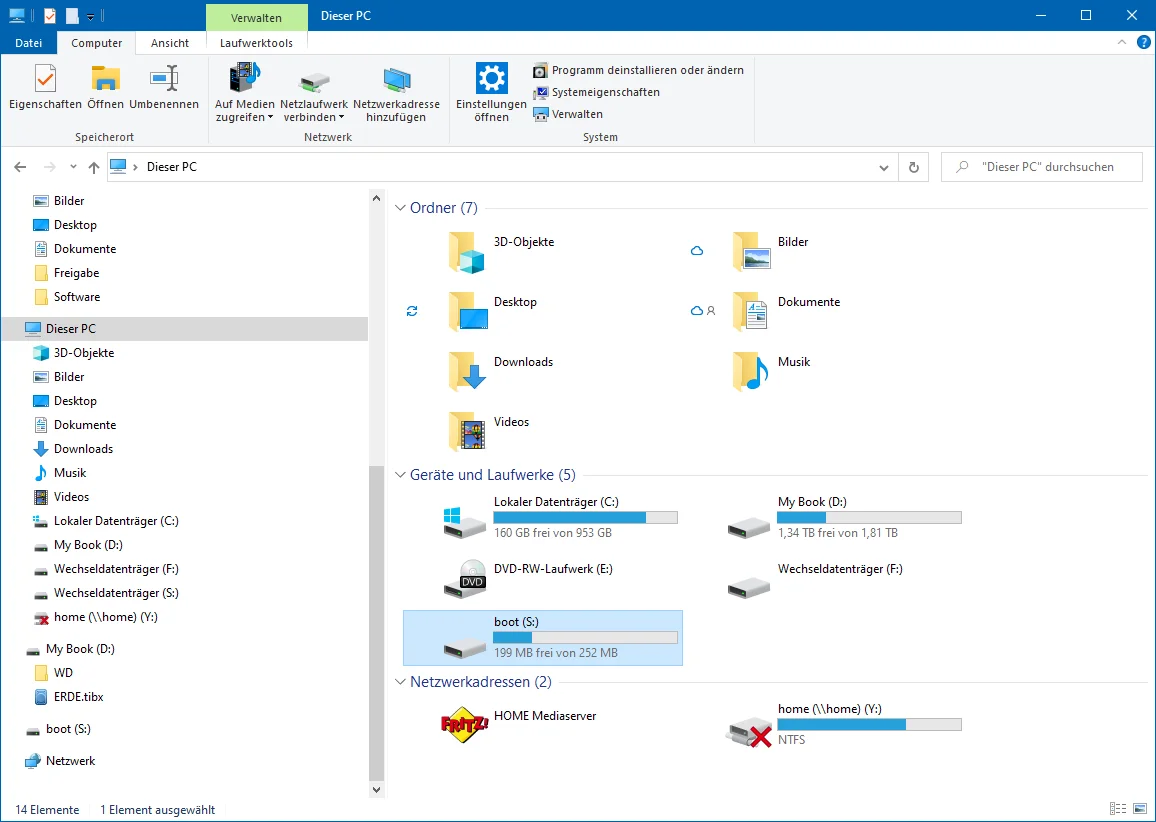Collapse the Geräte und Laufwerke group

(399, 475)
